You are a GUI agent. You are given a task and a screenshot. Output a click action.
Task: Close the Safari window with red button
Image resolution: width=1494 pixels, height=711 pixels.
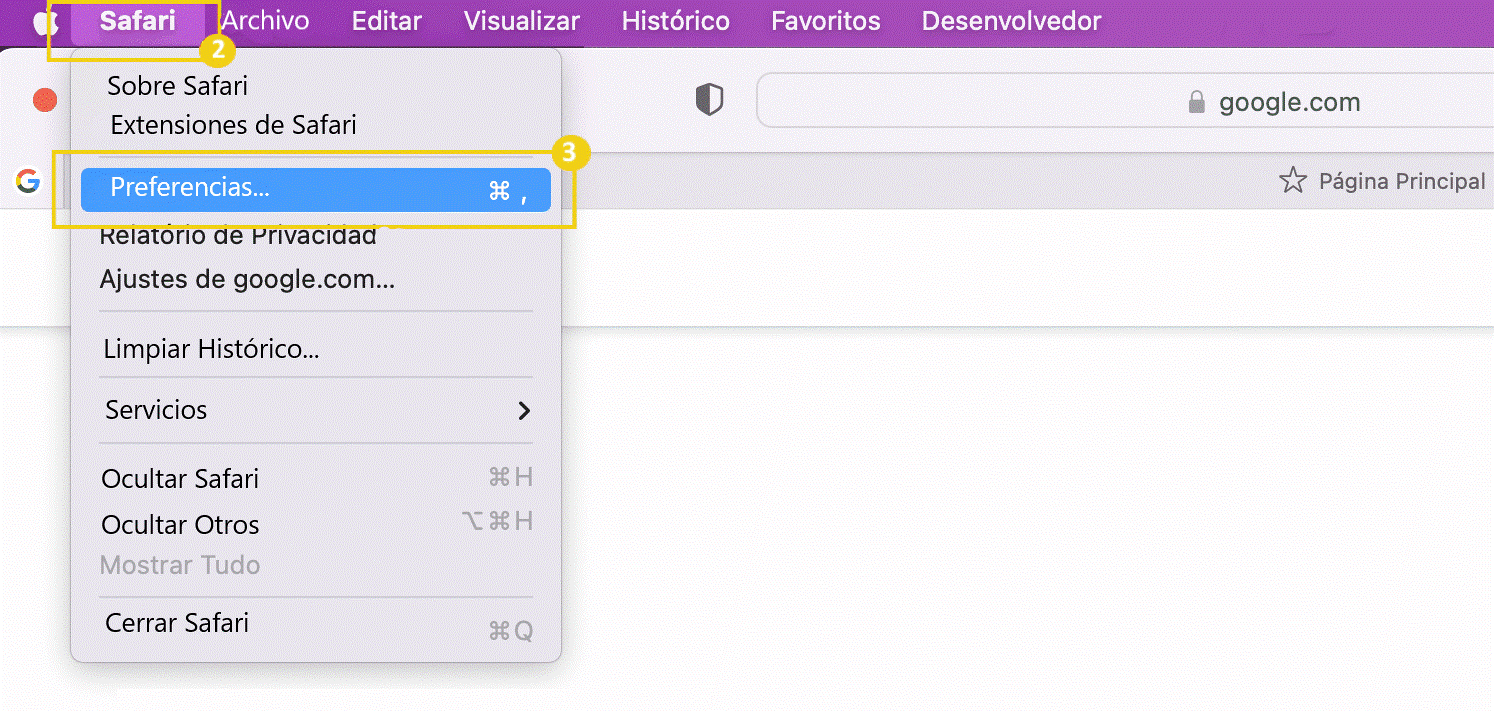point(45,100)
